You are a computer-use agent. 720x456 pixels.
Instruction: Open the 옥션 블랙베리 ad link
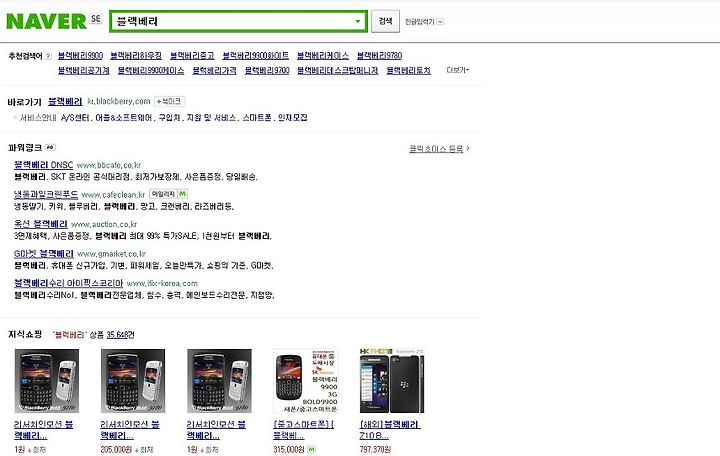40,224
